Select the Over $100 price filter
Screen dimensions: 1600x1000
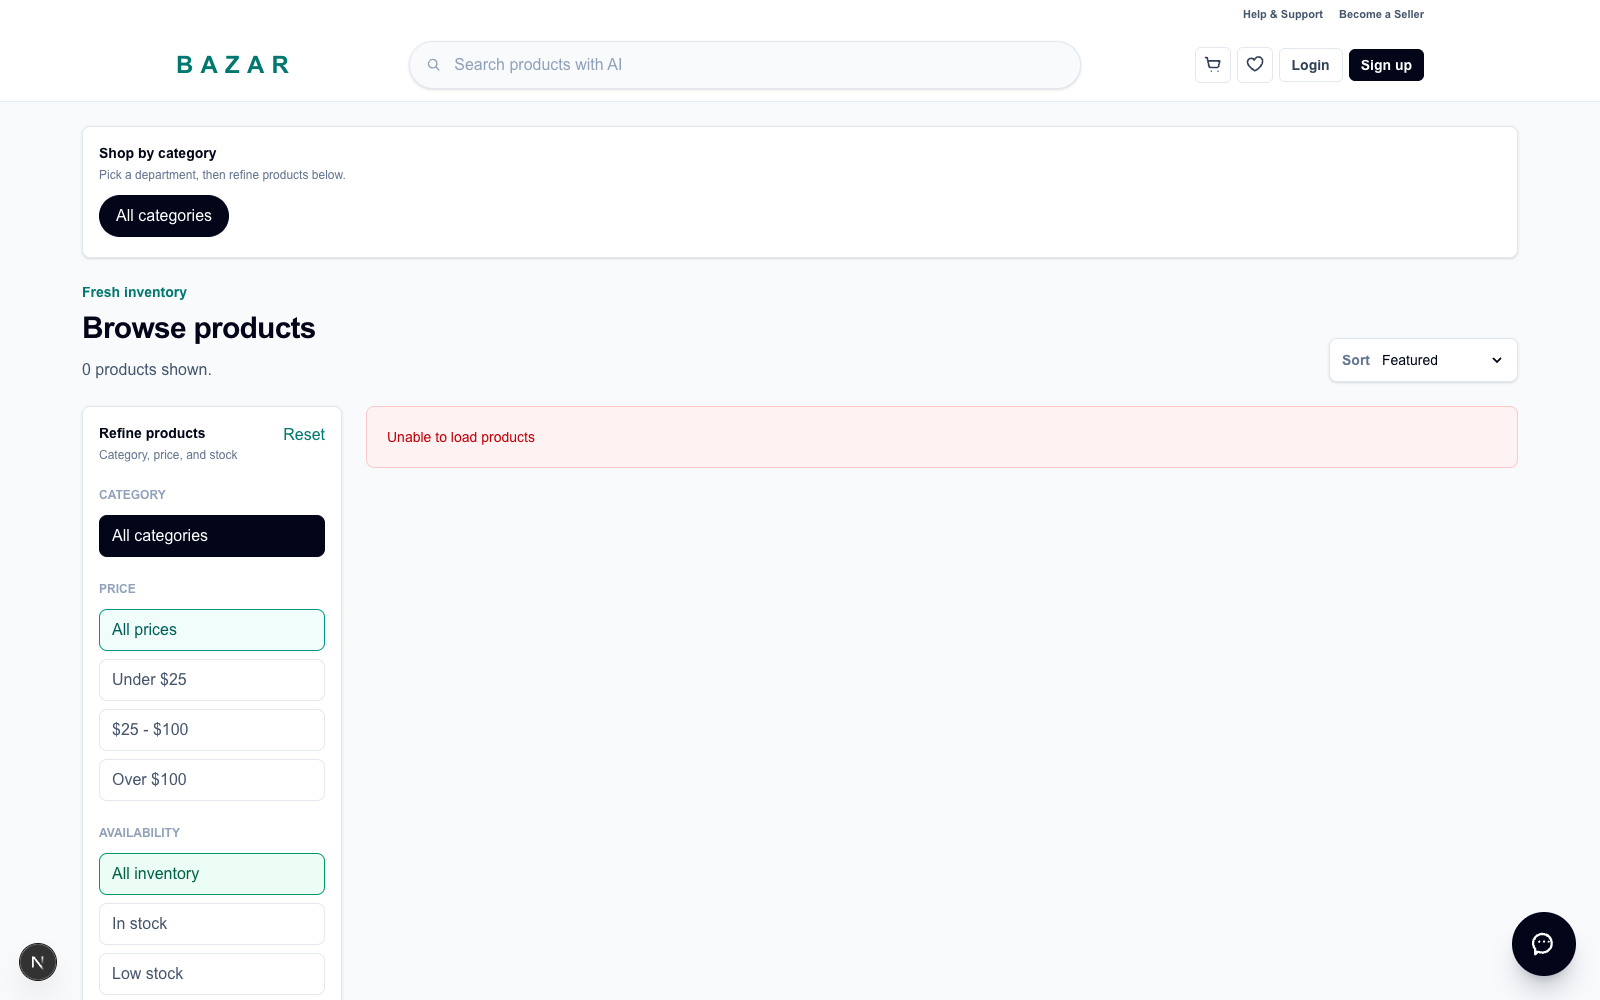(212, 780)
